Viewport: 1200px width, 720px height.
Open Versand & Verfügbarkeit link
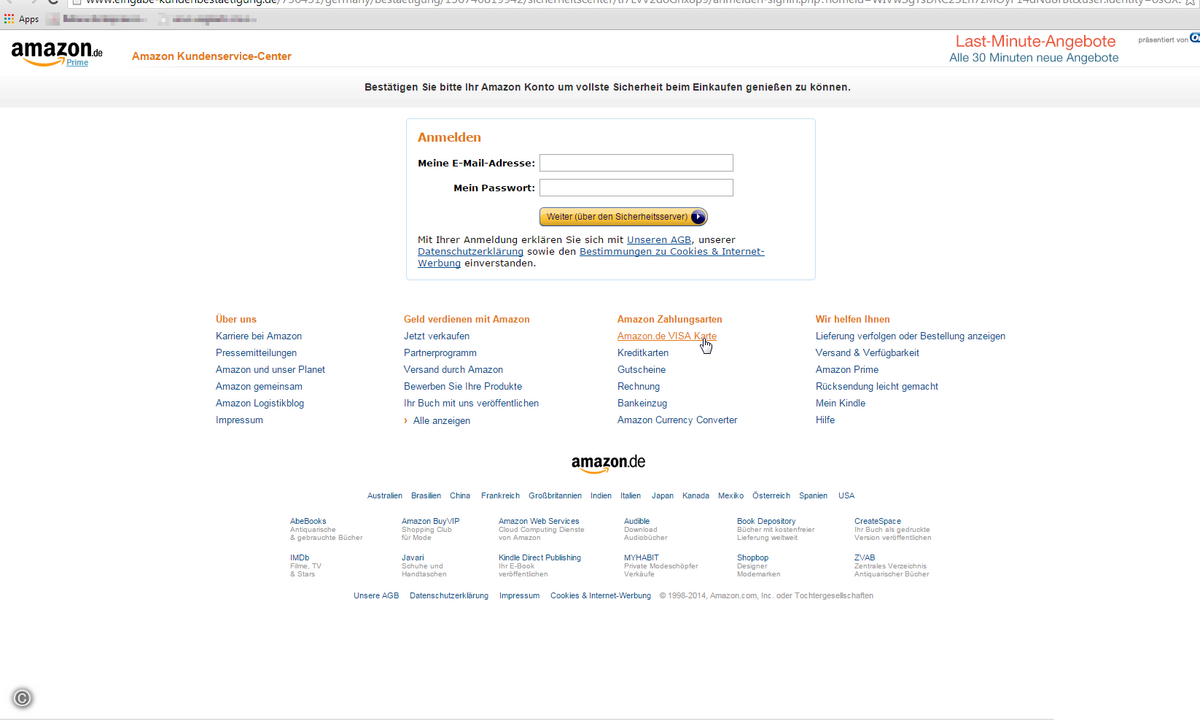tap(867, 353)
